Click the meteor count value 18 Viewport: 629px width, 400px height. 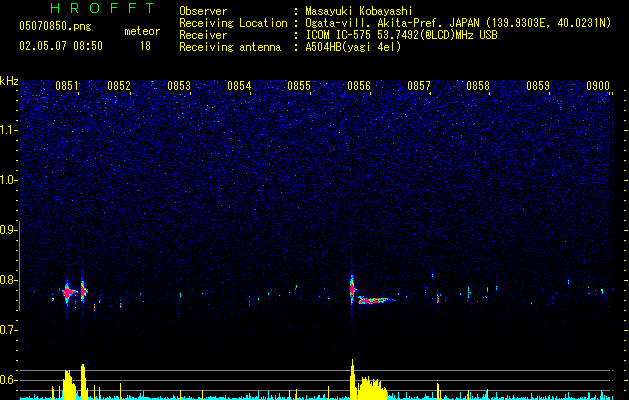point(145,46)
